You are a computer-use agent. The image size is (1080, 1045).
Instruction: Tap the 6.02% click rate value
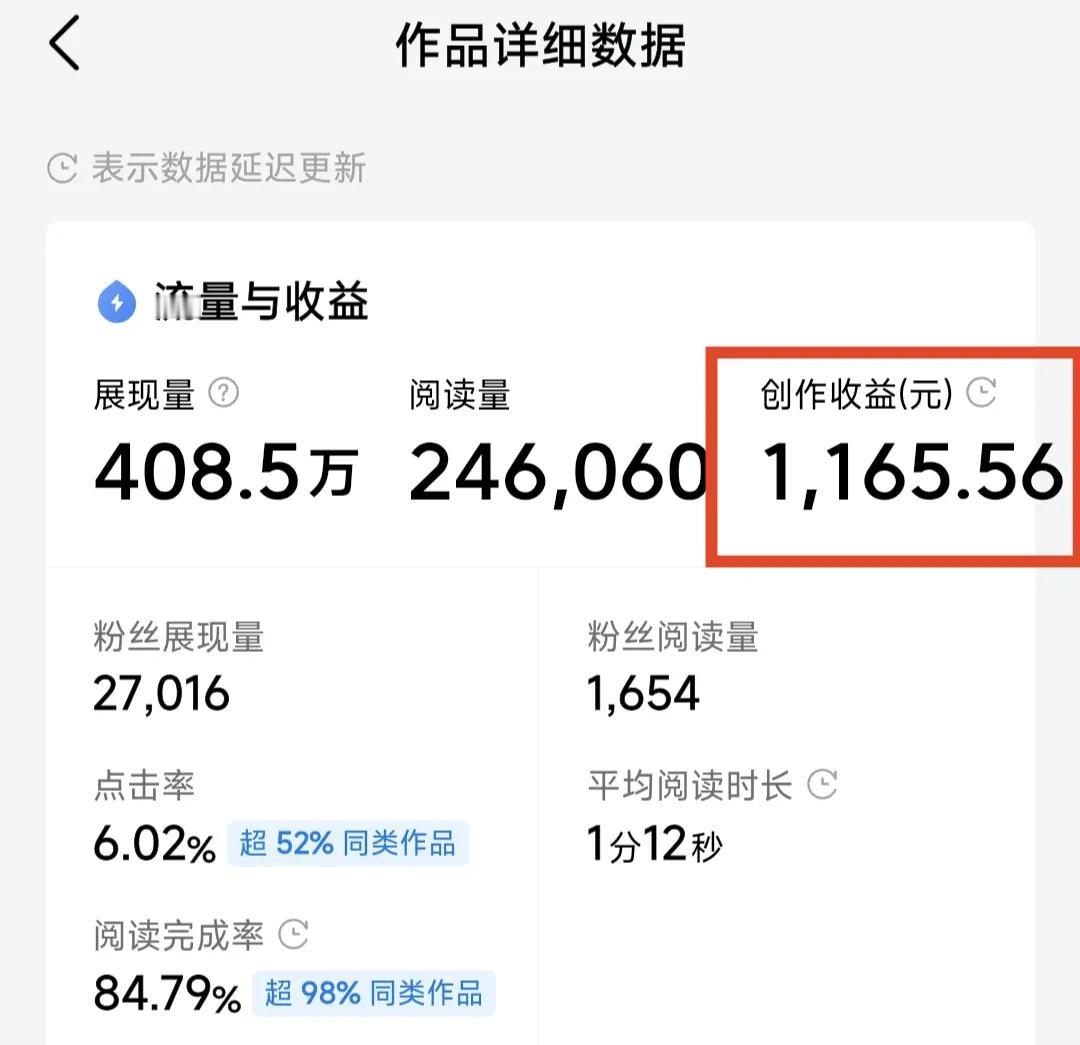(x=155, y=843)
